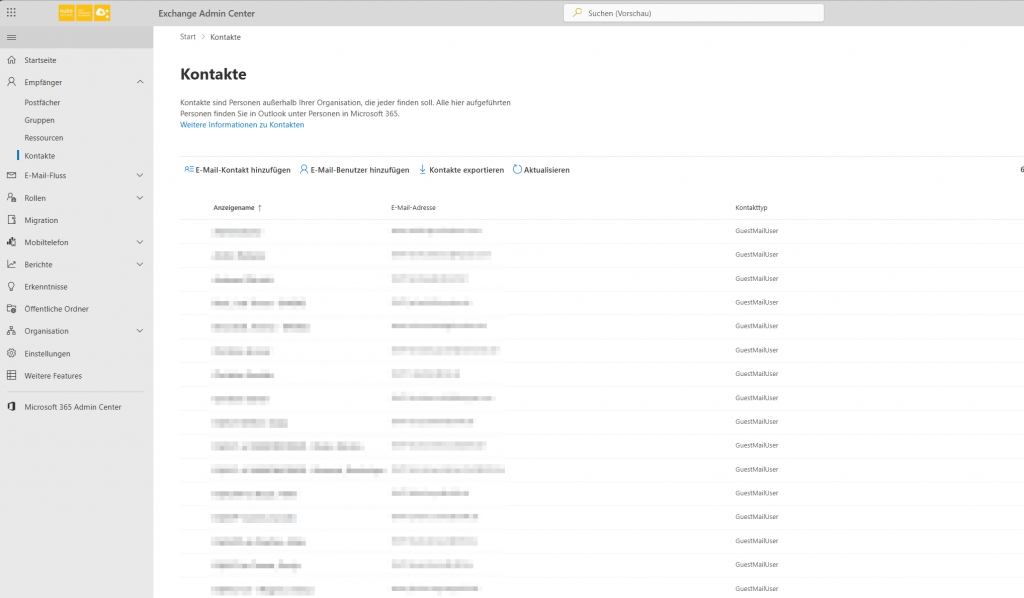Click the yellow organization logo in header
This screenshot has width=1024, height=598.
coord(84,12)
